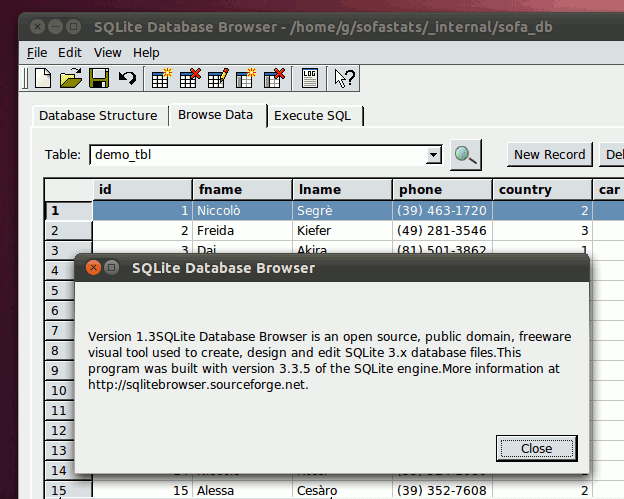Screen dimensions: 624x499
Task: Click the cell containing Alessa
Action: tap(242, 490)
